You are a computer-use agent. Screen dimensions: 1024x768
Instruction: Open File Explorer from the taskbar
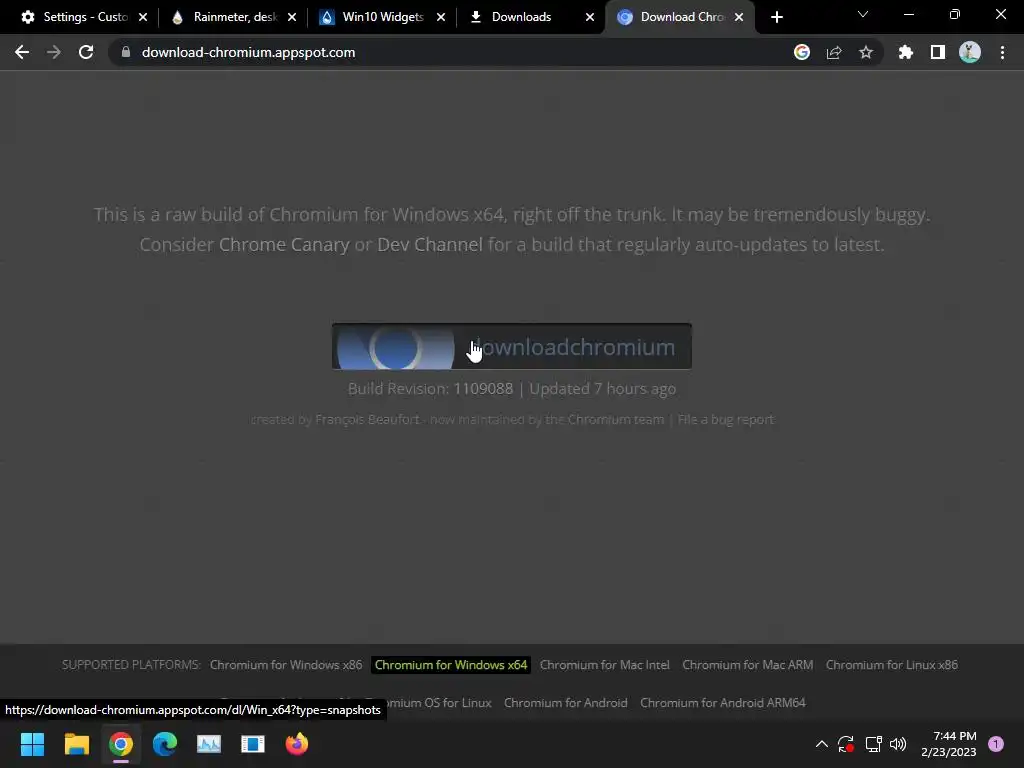(76, 744)
